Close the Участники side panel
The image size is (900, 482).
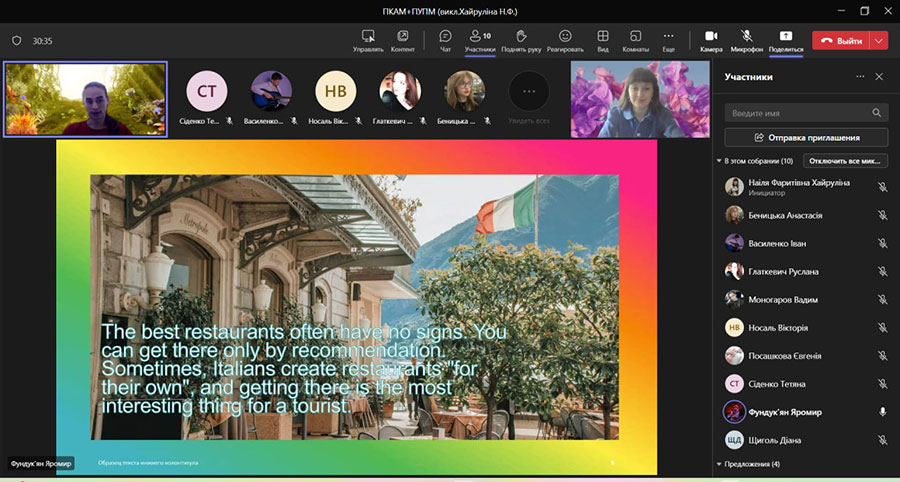pos(879,77)
